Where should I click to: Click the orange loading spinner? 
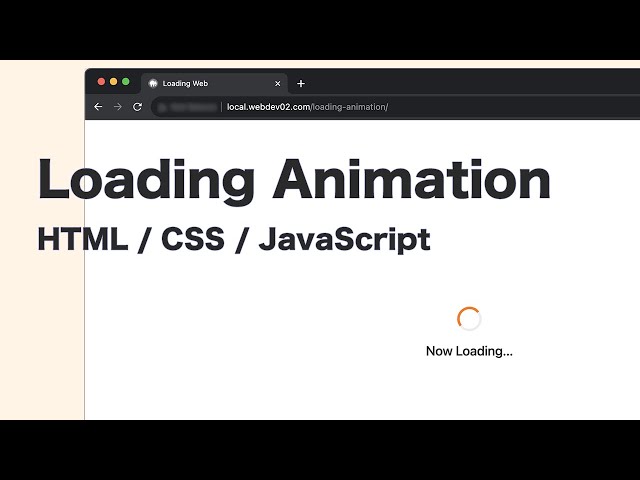point(469,319)
